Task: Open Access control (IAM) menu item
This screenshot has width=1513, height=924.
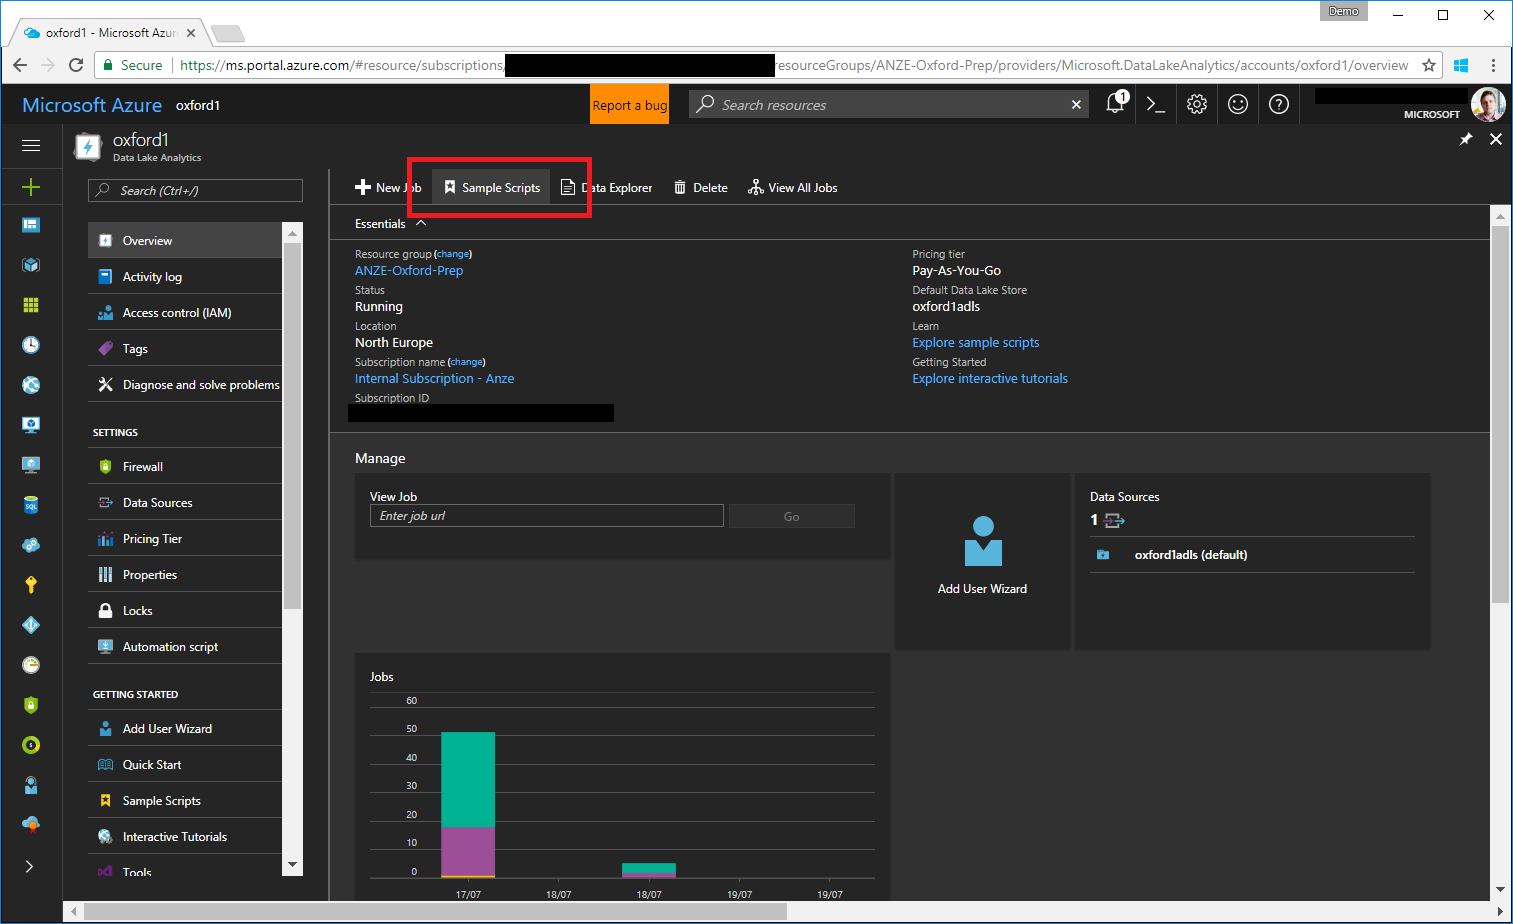Action: click(186, 313)
